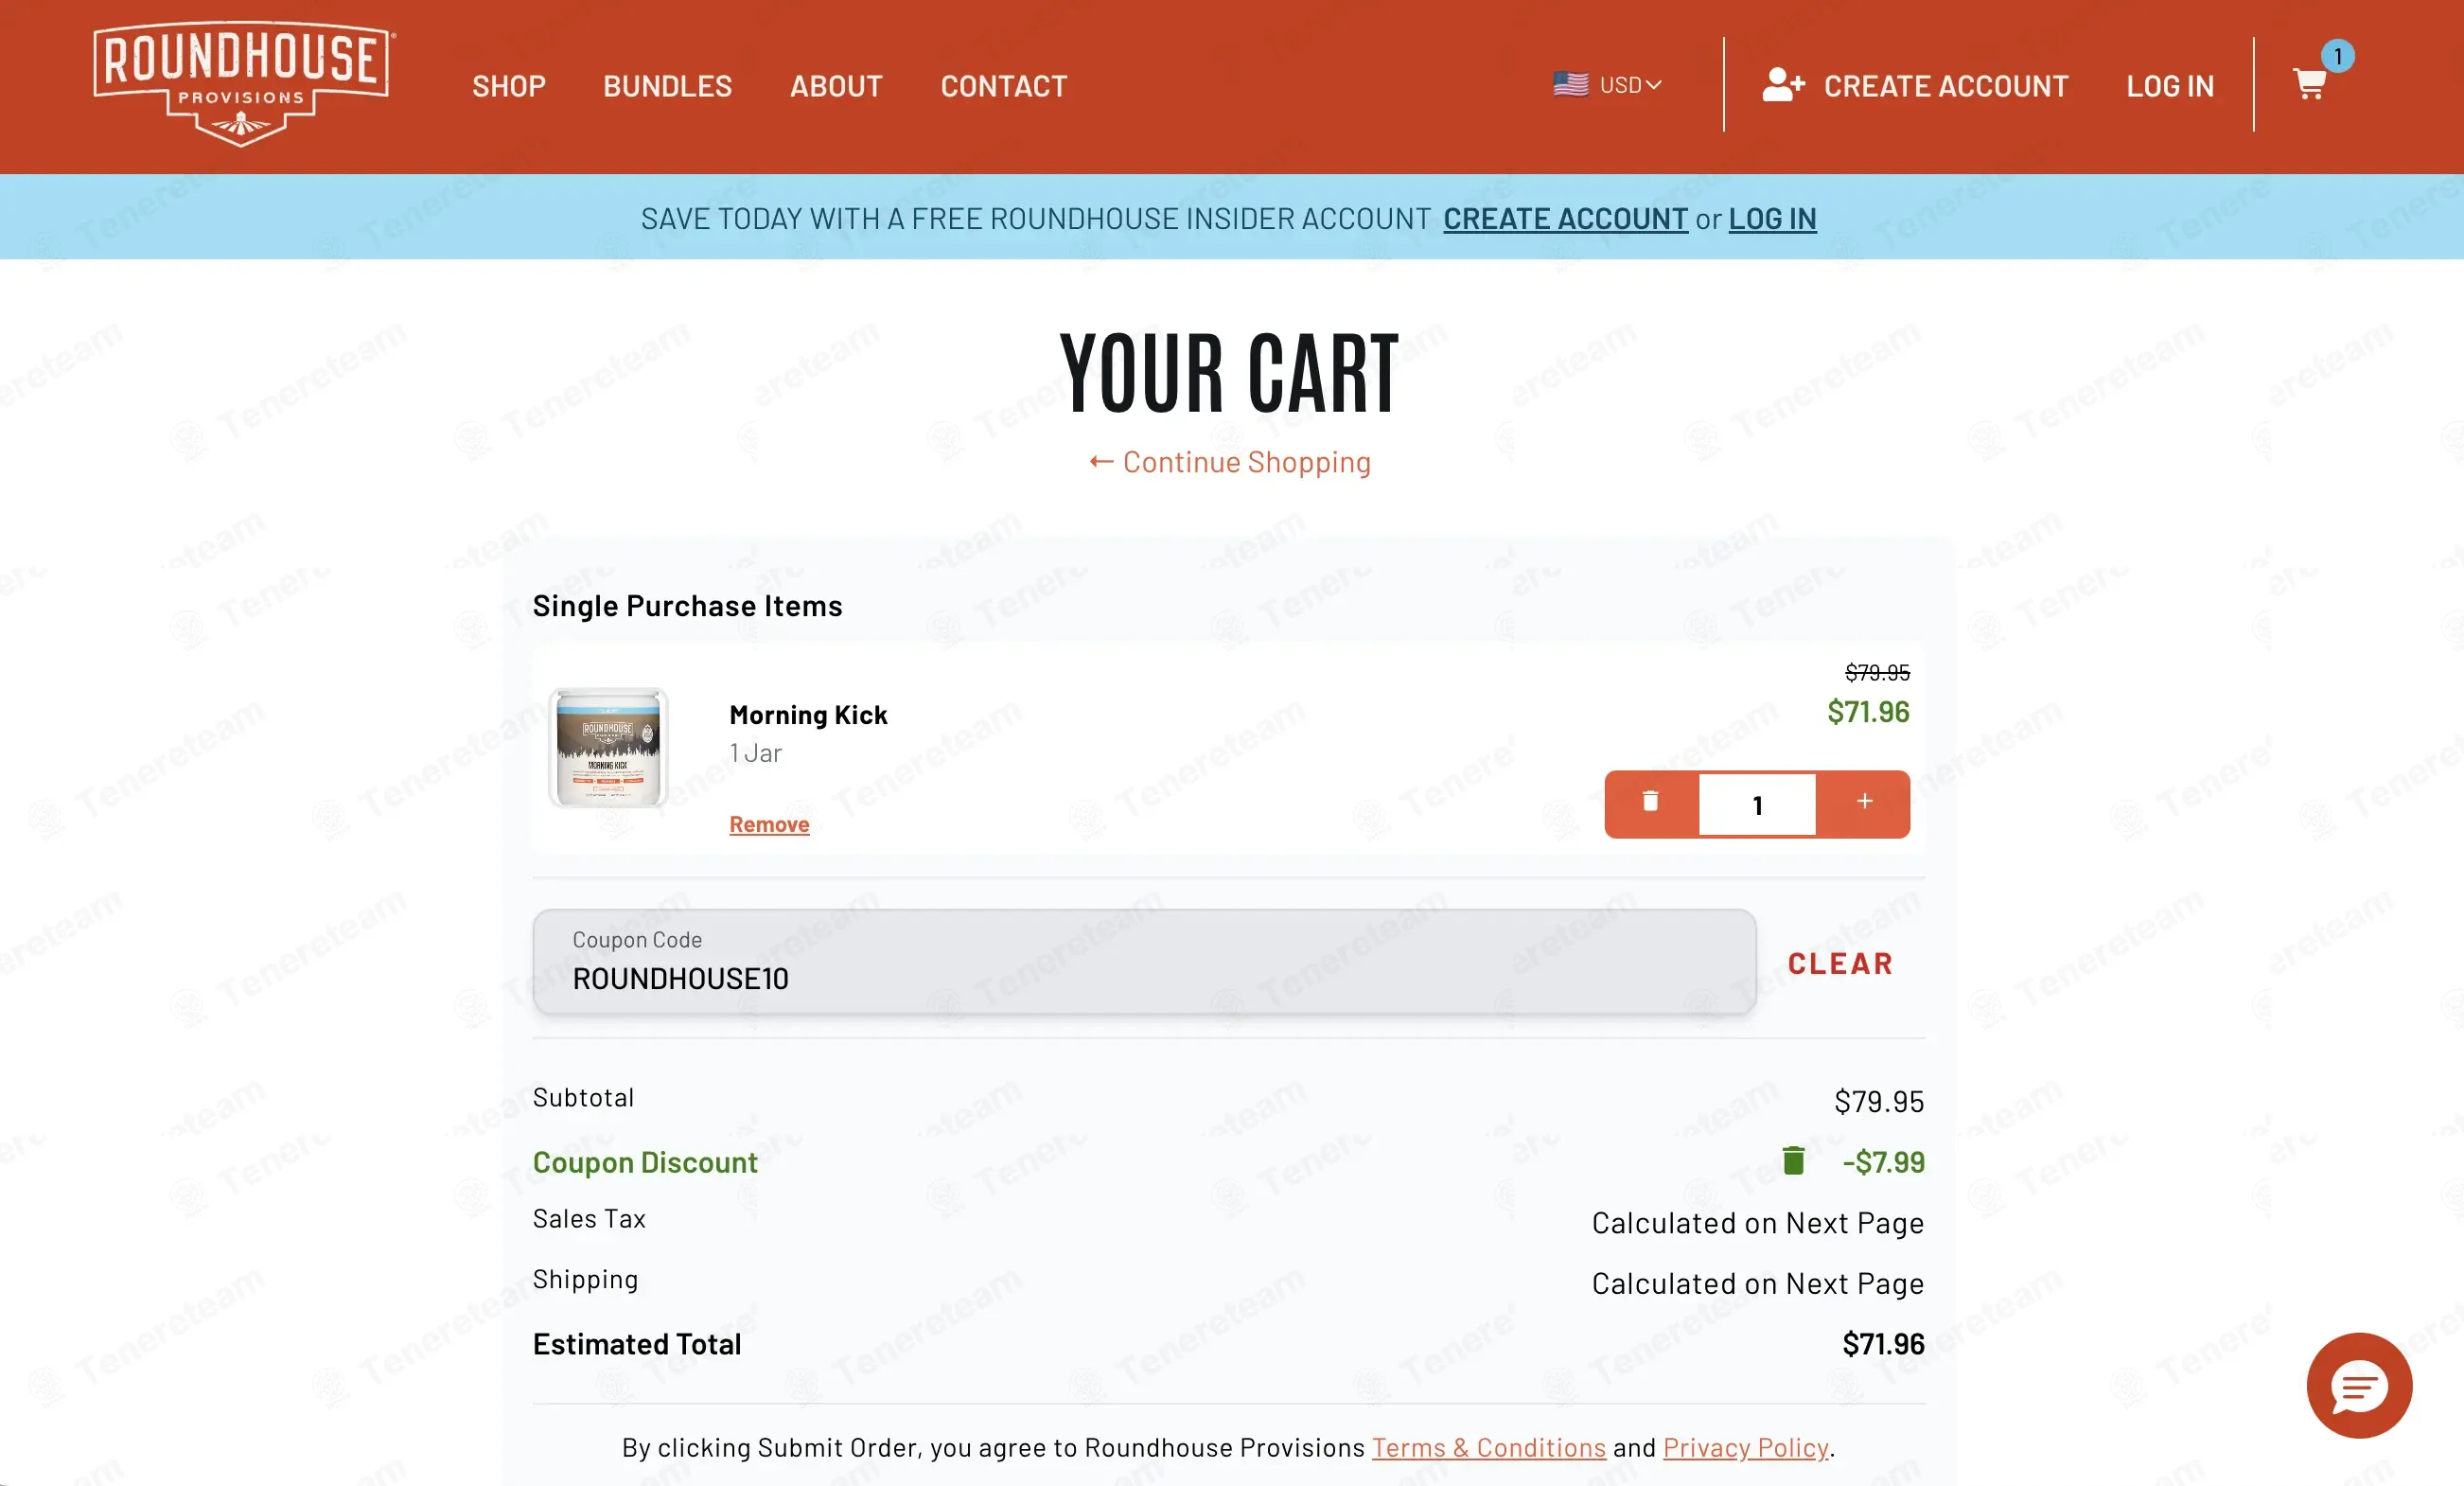Click the discounted price $71.96 on item
Image resolution: width=2464 pixels, height=1486 pixels.
(1868, 711)
